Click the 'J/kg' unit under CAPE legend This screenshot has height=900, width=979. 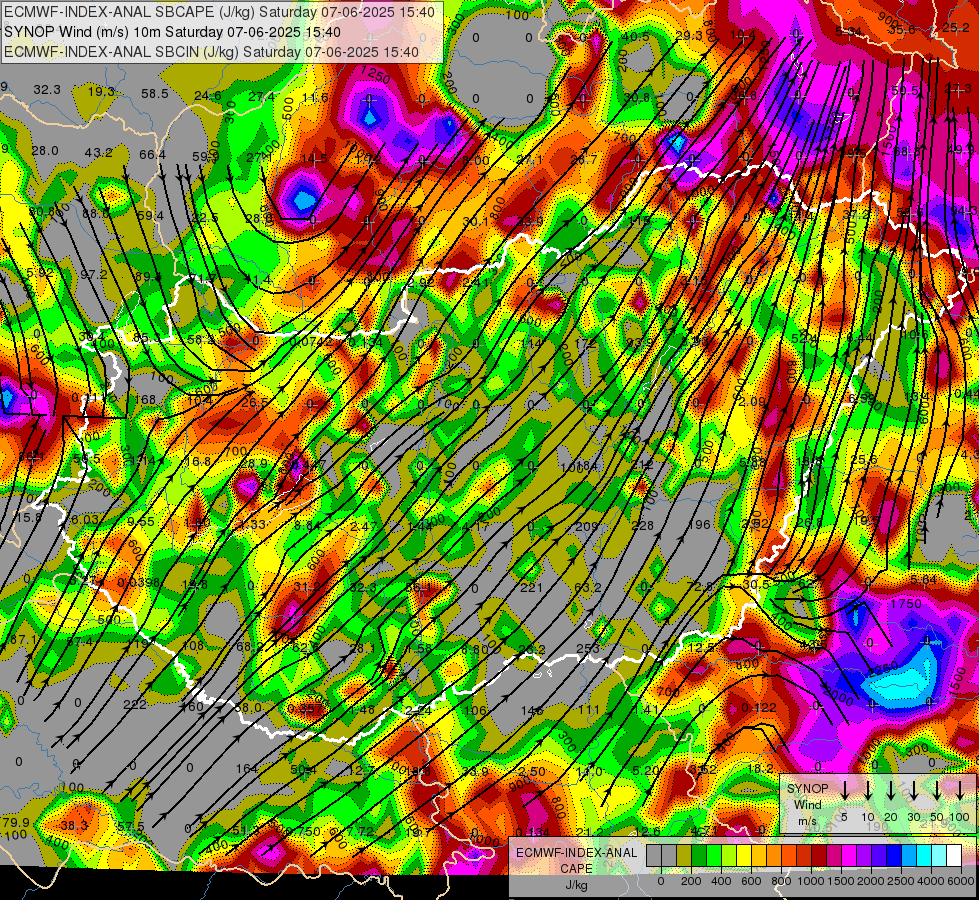coord(576,885)
